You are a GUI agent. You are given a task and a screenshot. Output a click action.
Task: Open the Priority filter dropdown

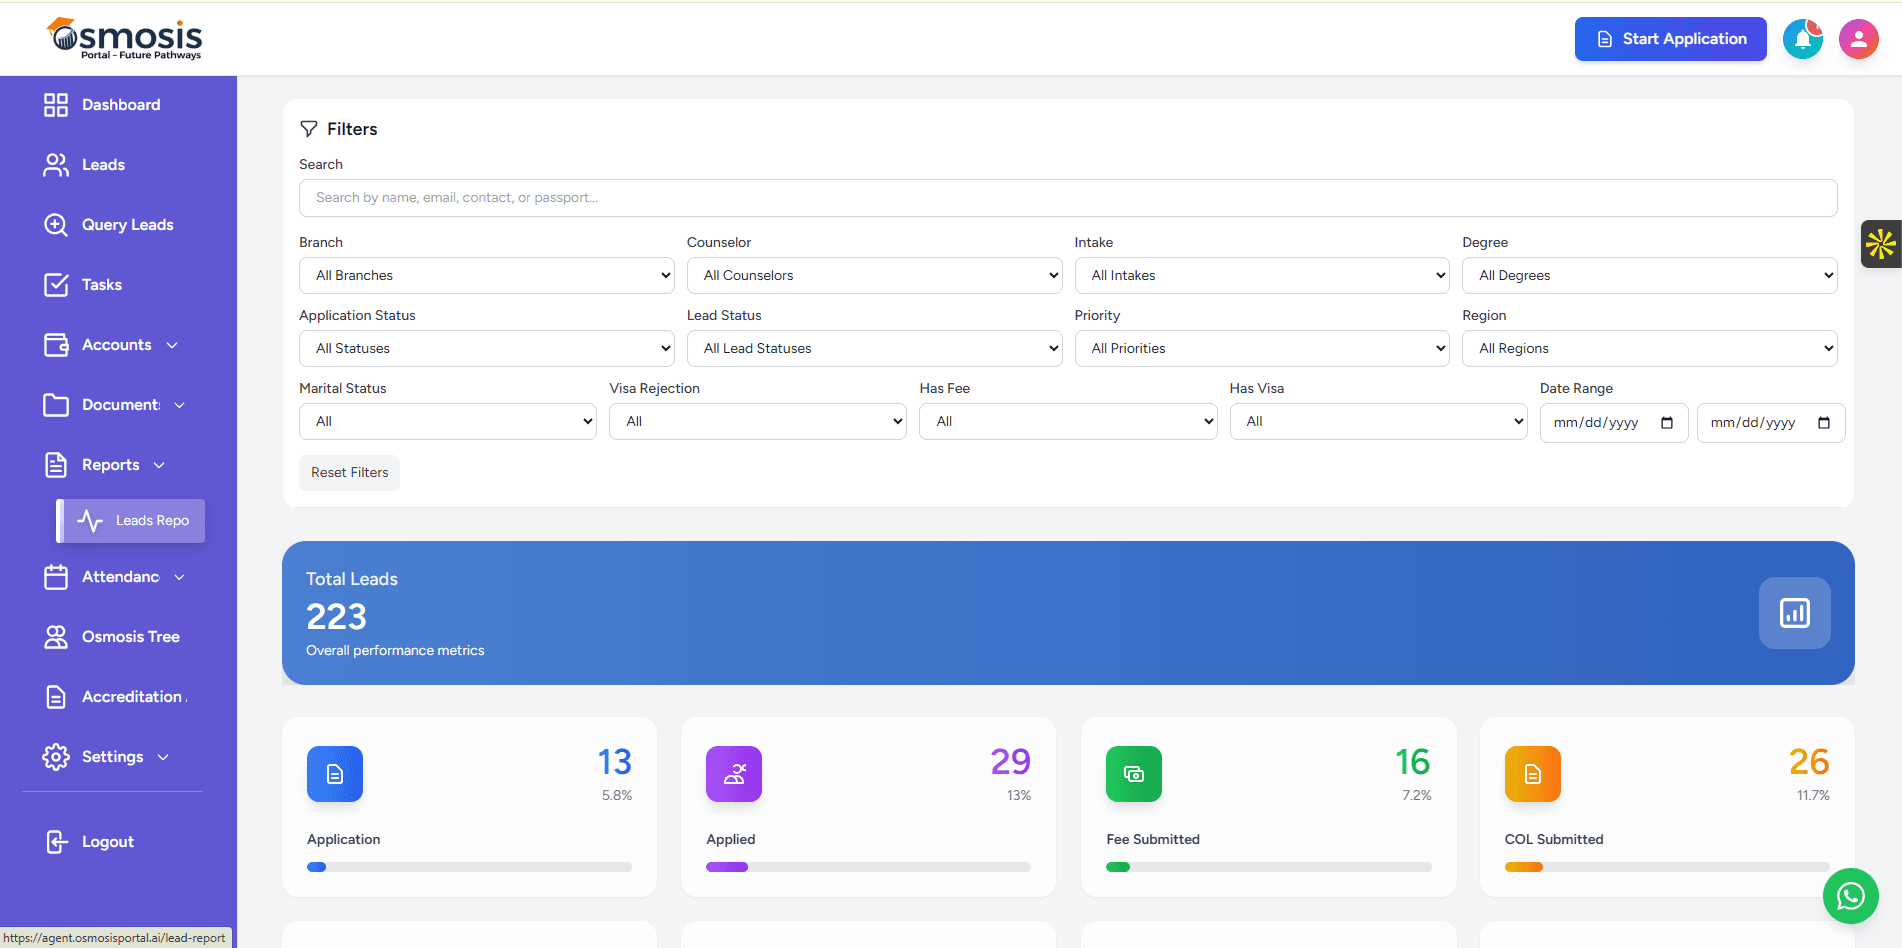[x=1261, y=348]
